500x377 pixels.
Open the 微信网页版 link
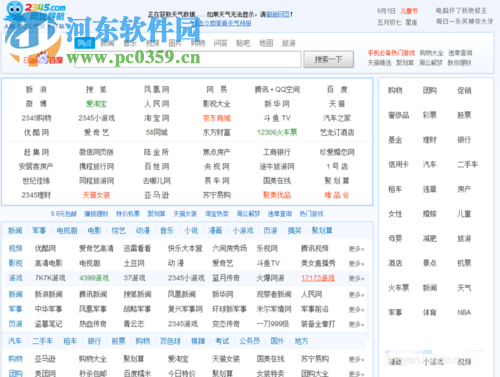point(96,152)
